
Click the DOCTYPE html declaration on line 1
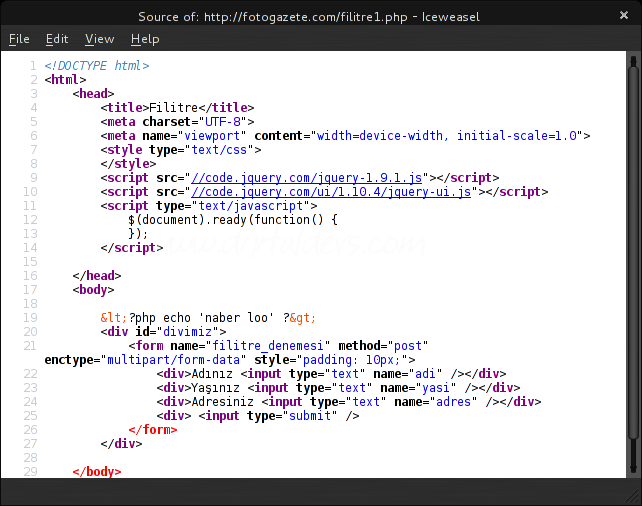click(x=97, y=65)
